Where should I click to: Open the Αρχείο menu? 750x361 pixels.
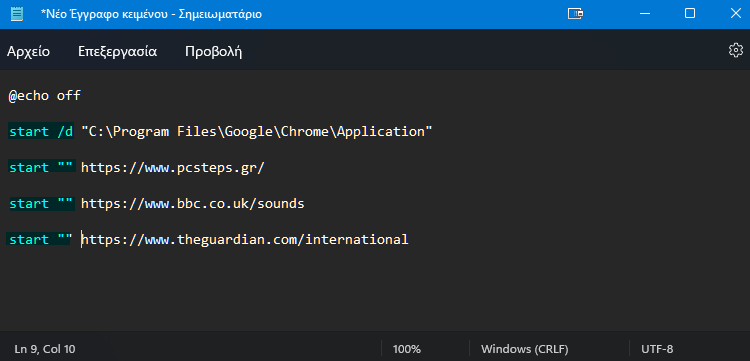(28, 52)
